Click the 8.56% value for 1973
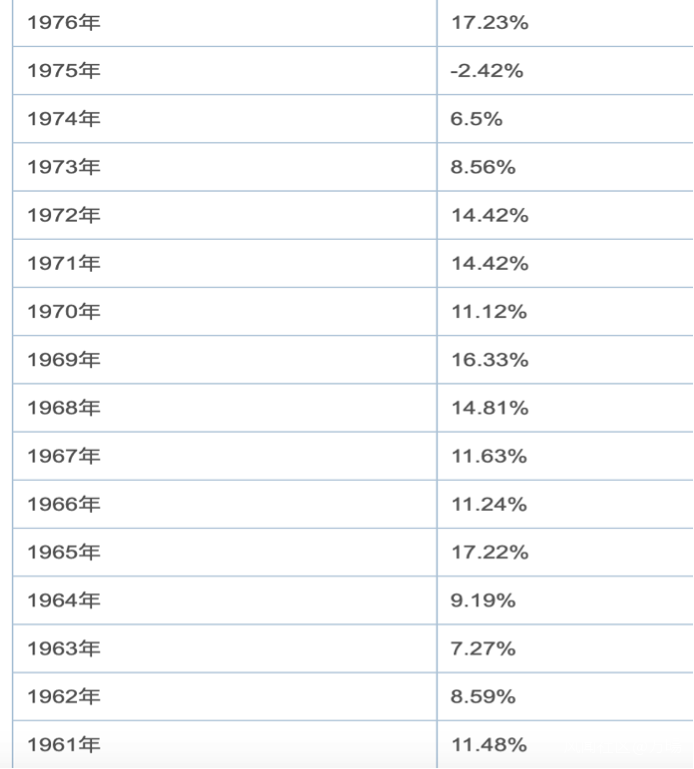The height and width of the screenshot is (769, 694). coord(483,167)
